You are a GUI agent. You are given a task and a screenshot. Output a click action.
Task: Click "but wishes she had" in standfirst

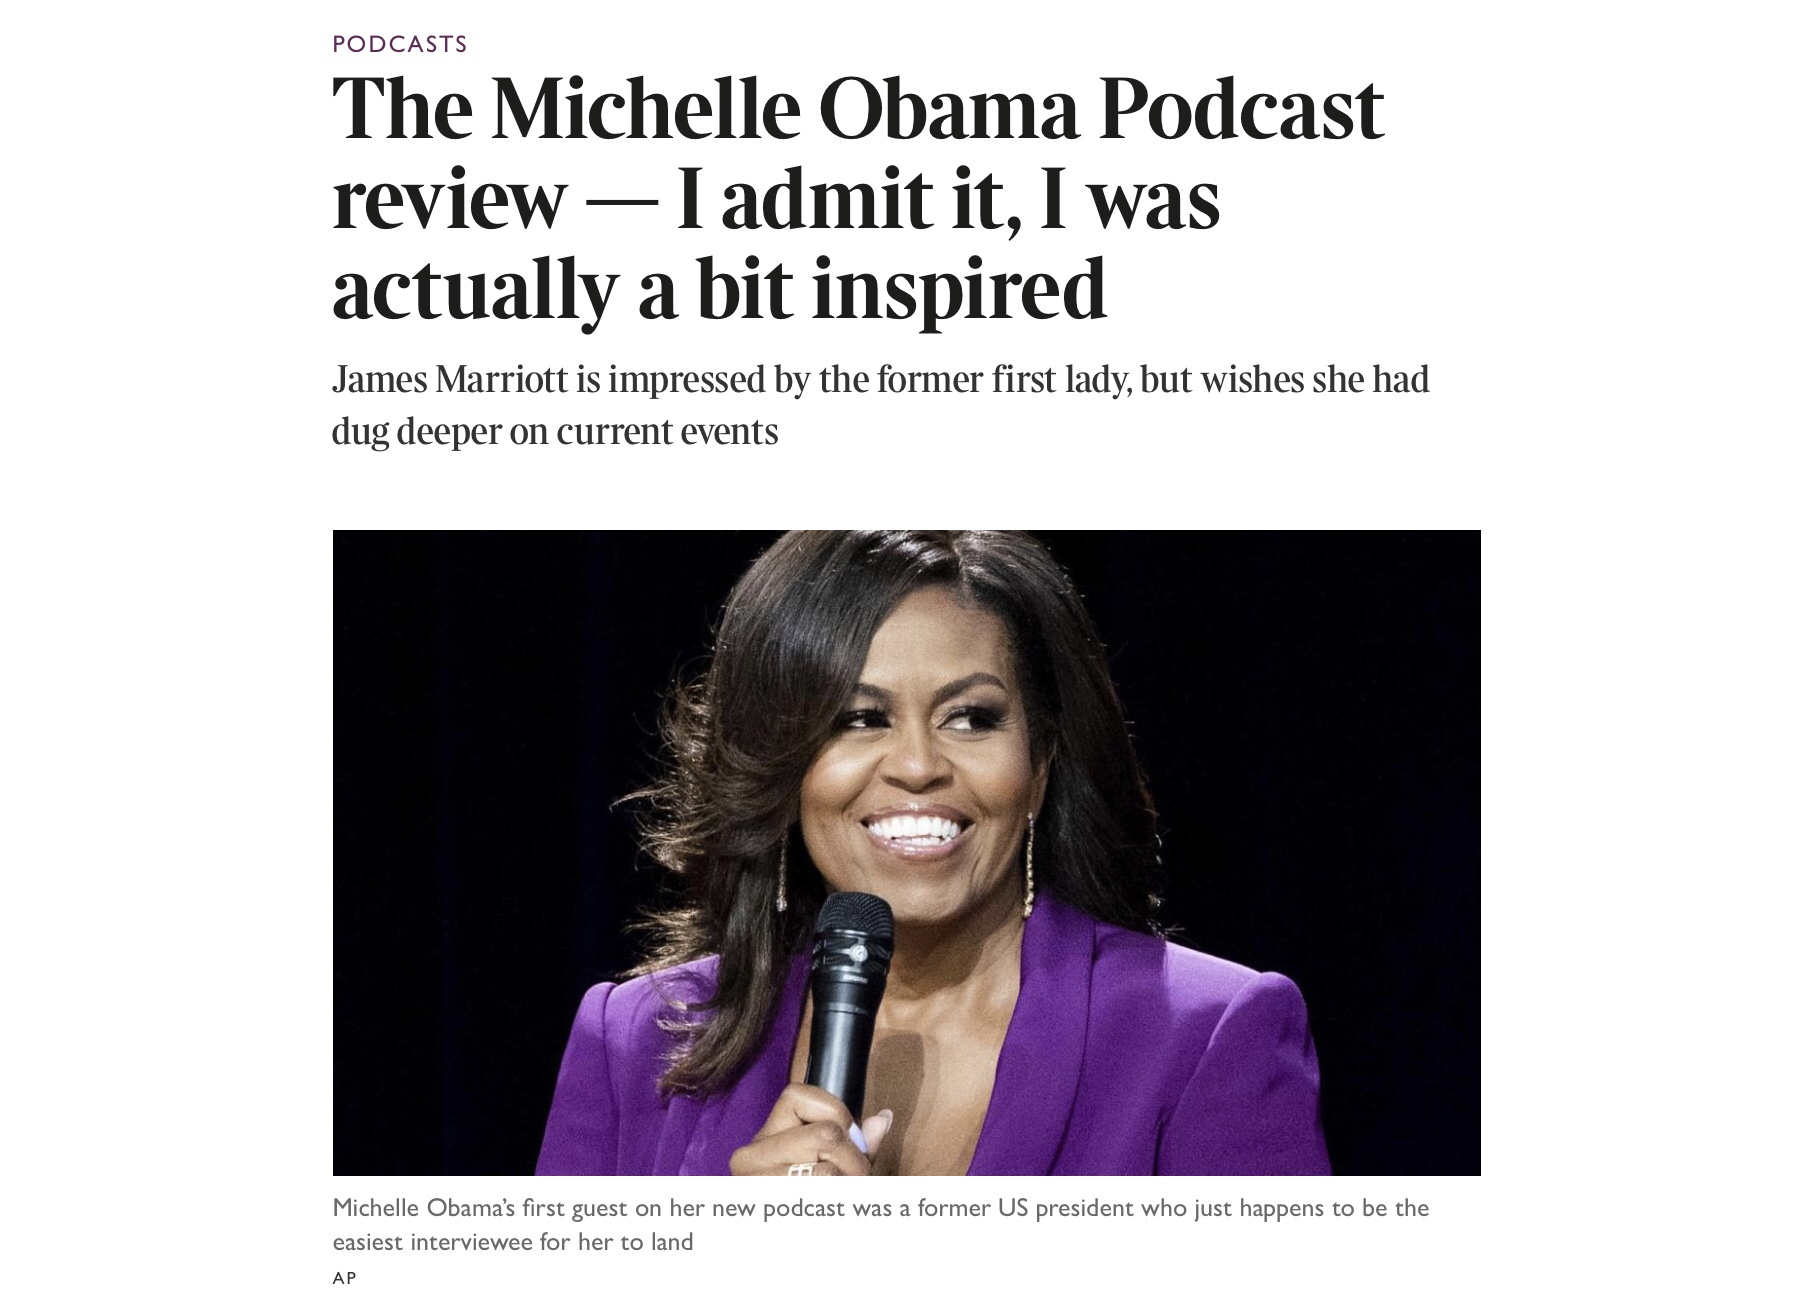(x=1284, y=380)
